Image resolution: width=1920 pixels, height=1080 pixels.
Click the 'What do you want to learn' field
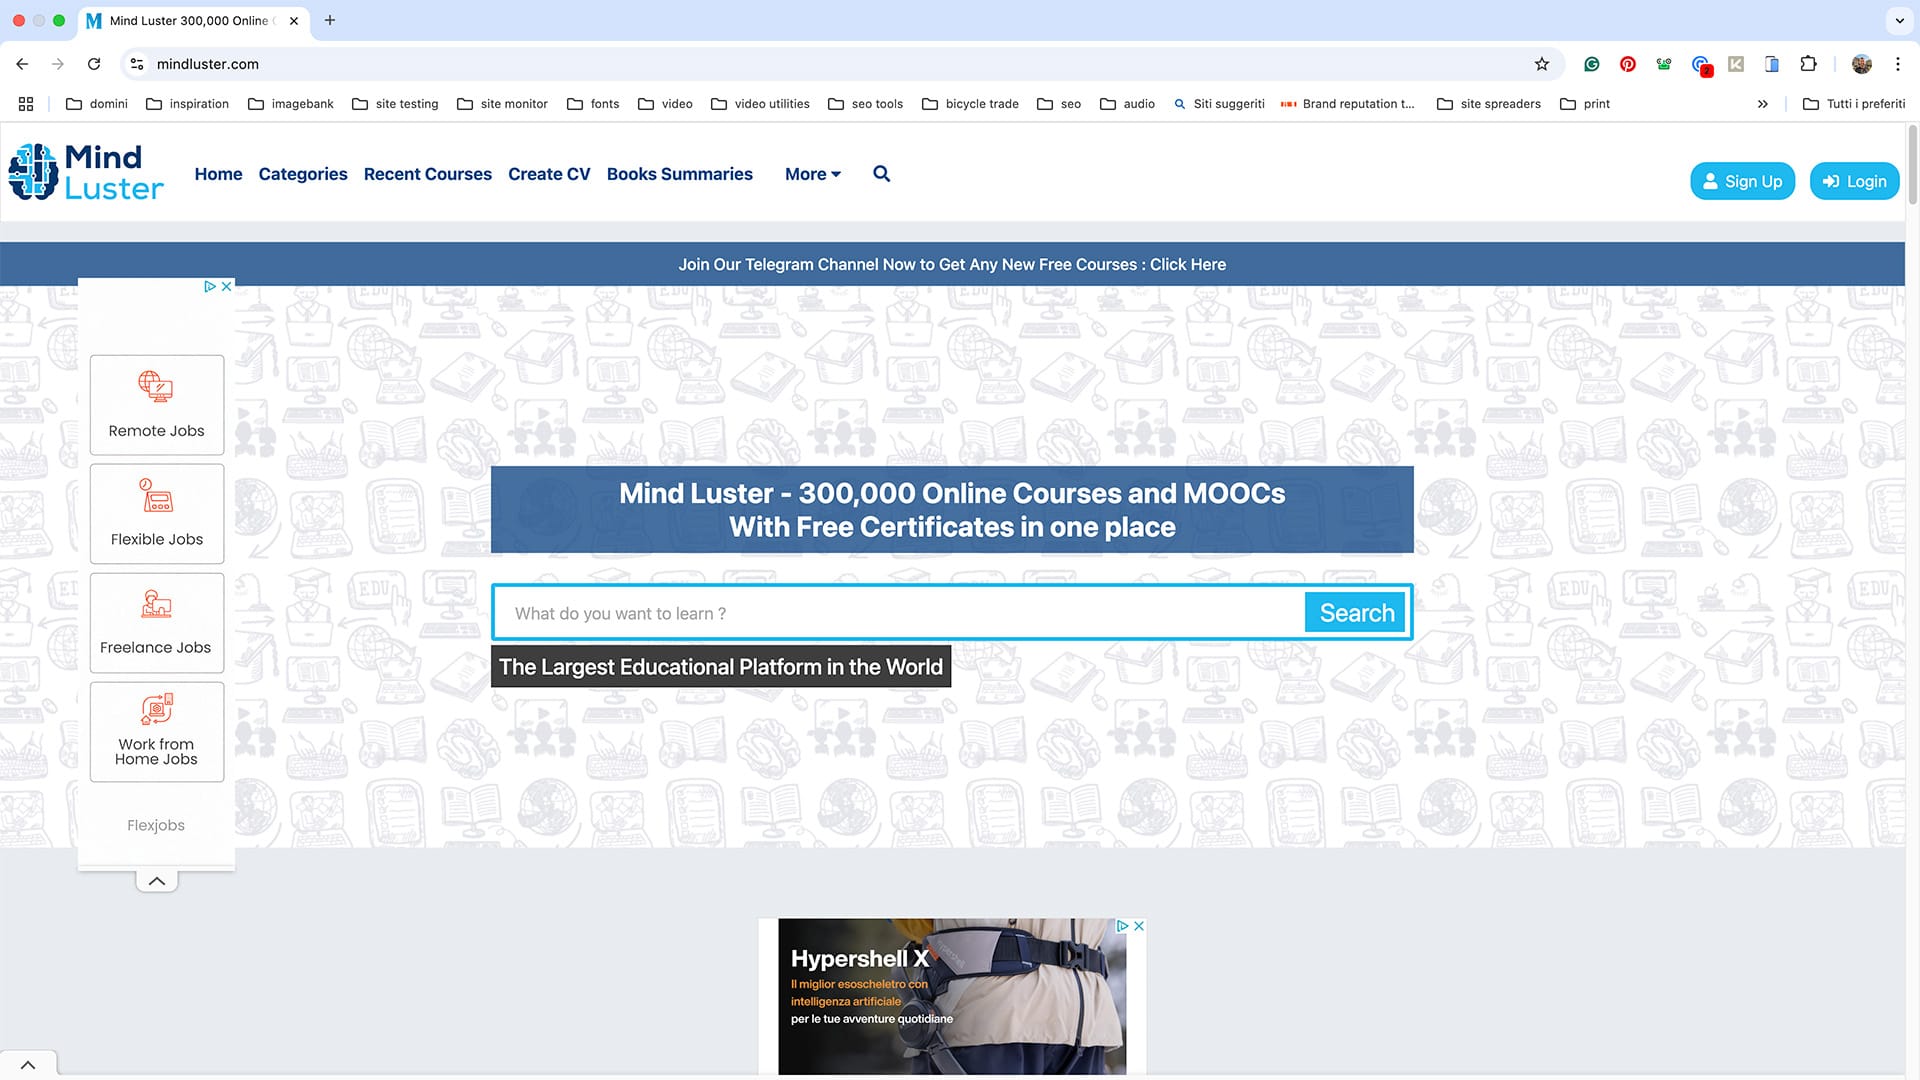[900, 613]
